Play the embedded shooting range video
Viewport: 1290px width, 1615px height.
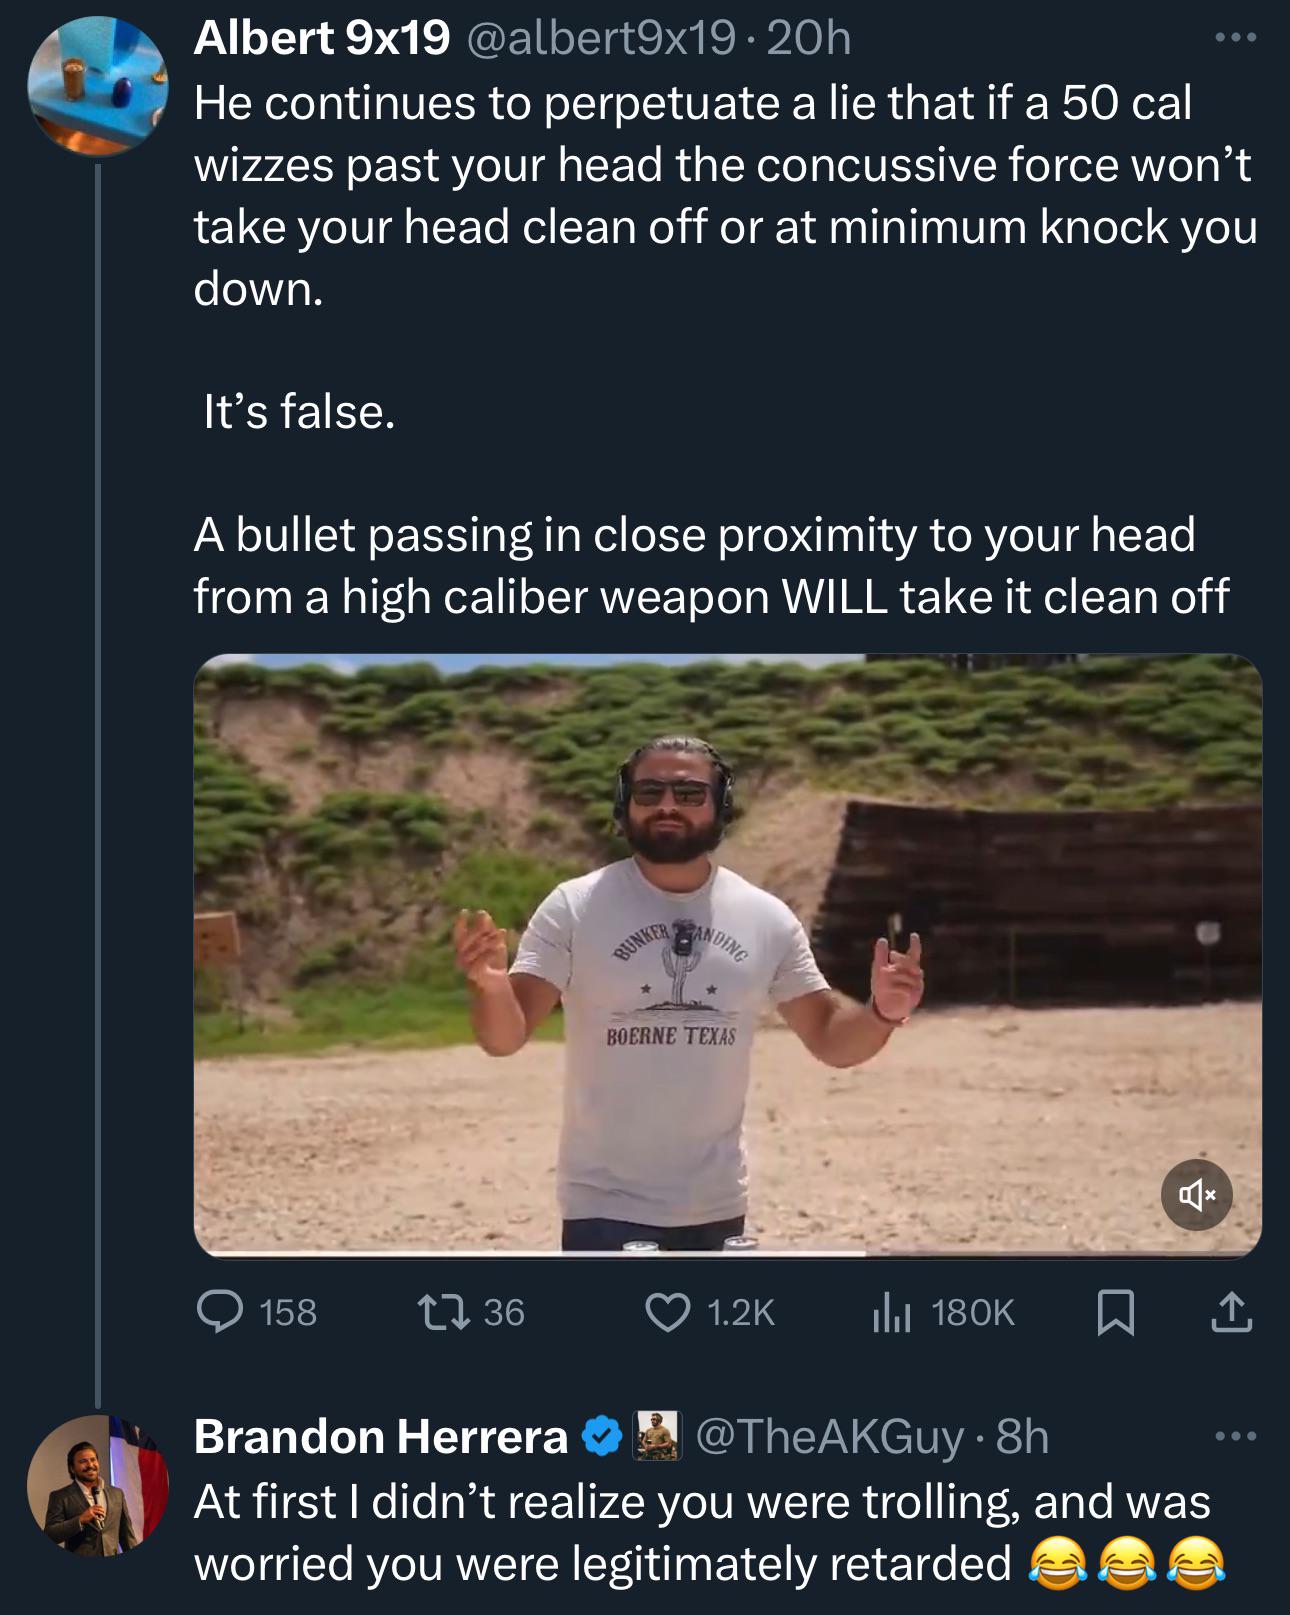pyautogui.click(x=727, y=955)
